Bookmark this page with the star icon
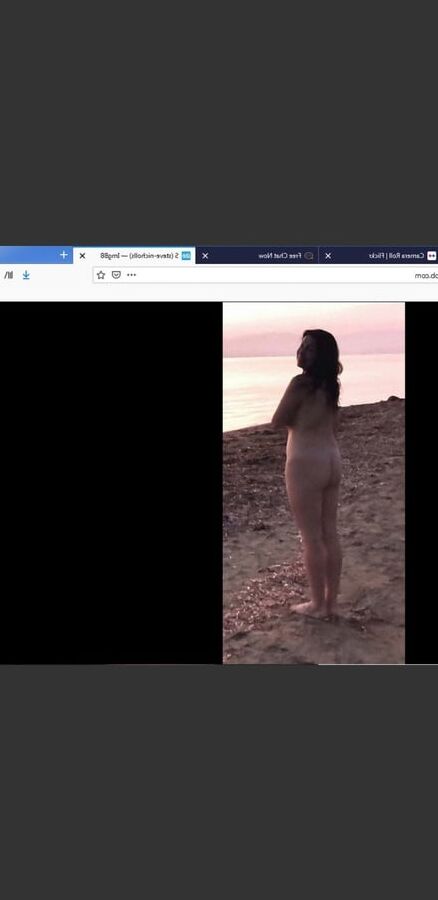 tap(101, 275)
